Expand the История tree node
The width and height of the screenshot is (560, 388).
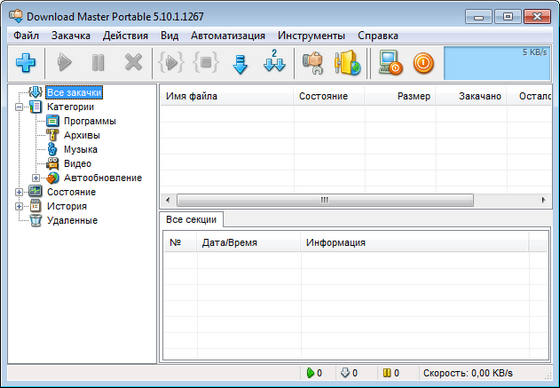pos(19,206)
